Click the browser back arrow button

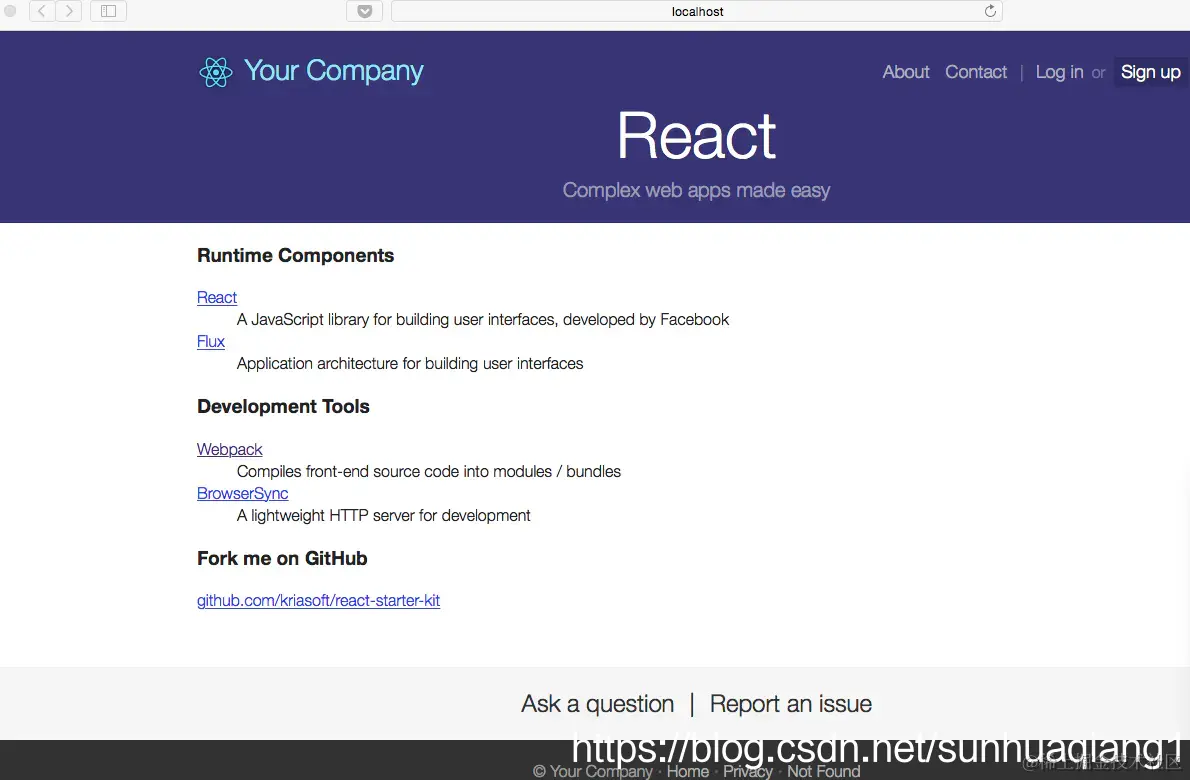42,11
